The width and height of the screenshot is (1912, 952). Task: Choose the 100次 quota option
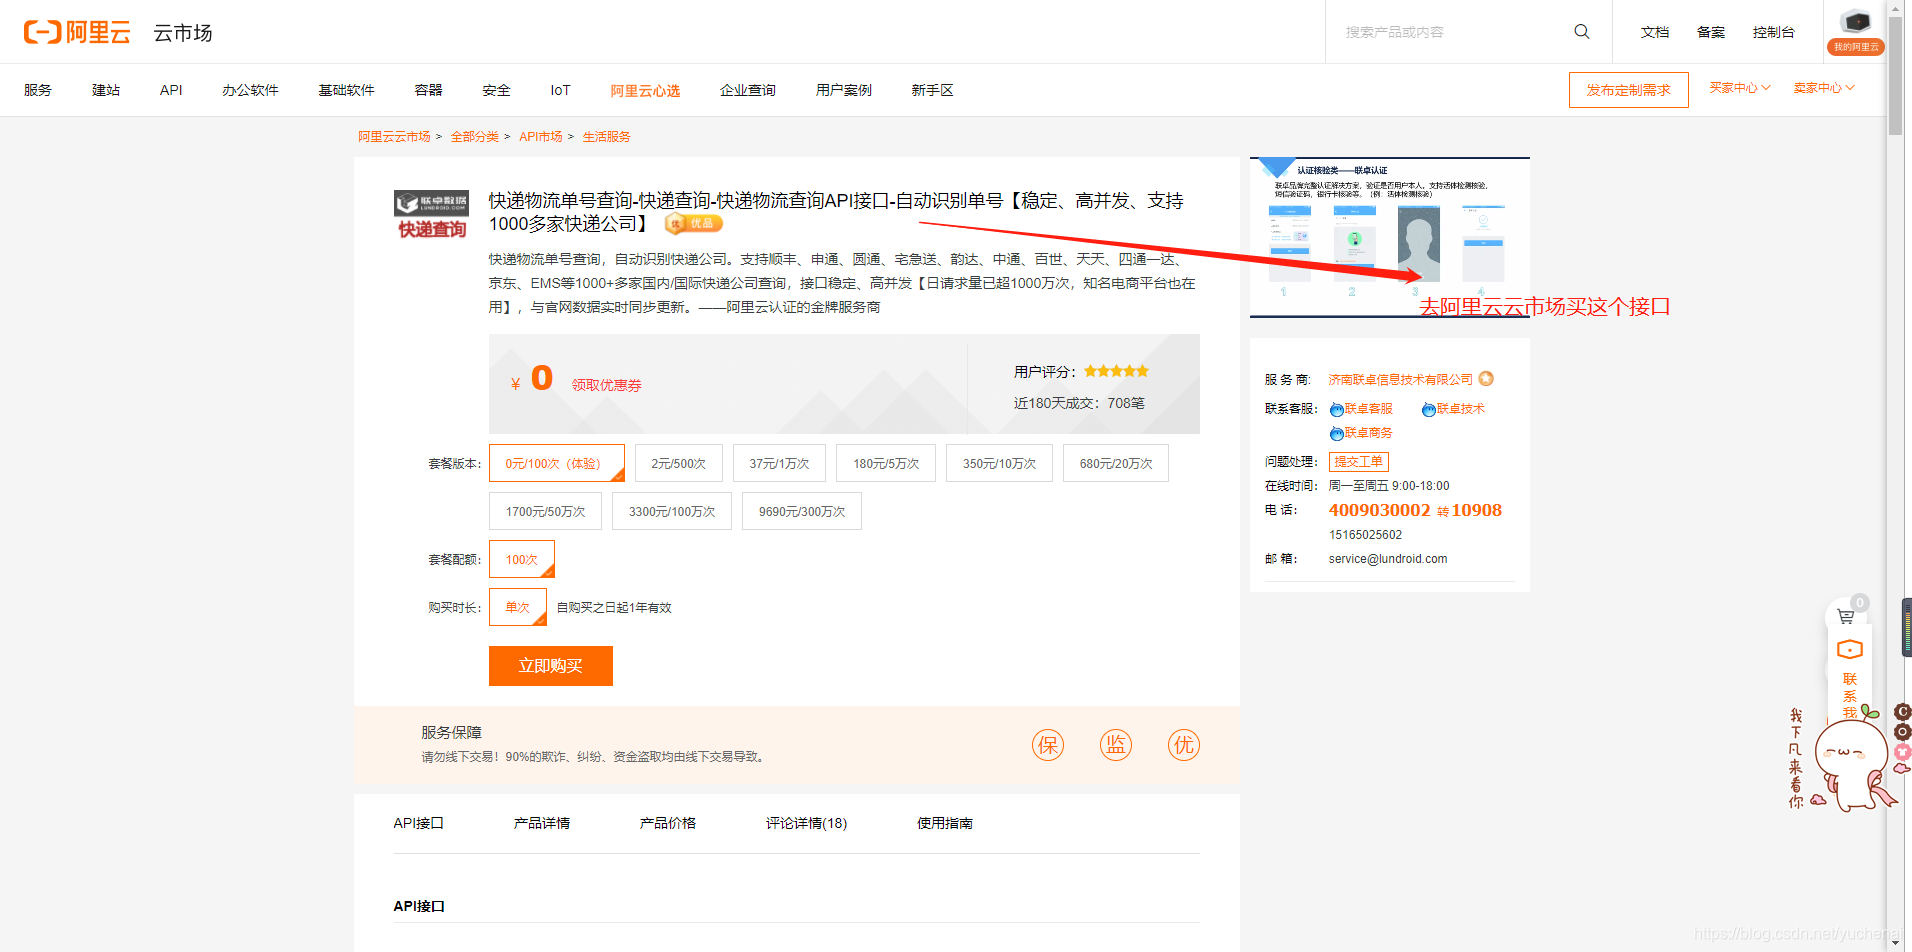pos(522,559)
